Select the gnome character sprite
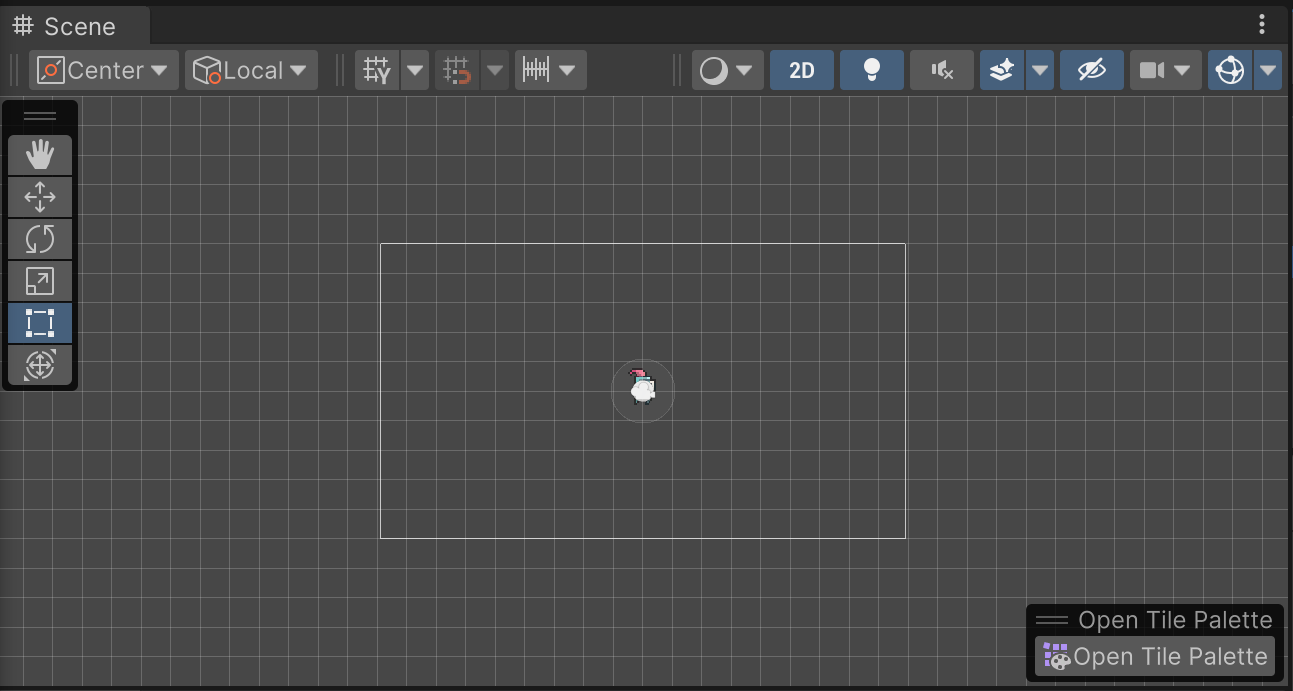This screenshot has width=1293, height=691. point(642,387)
